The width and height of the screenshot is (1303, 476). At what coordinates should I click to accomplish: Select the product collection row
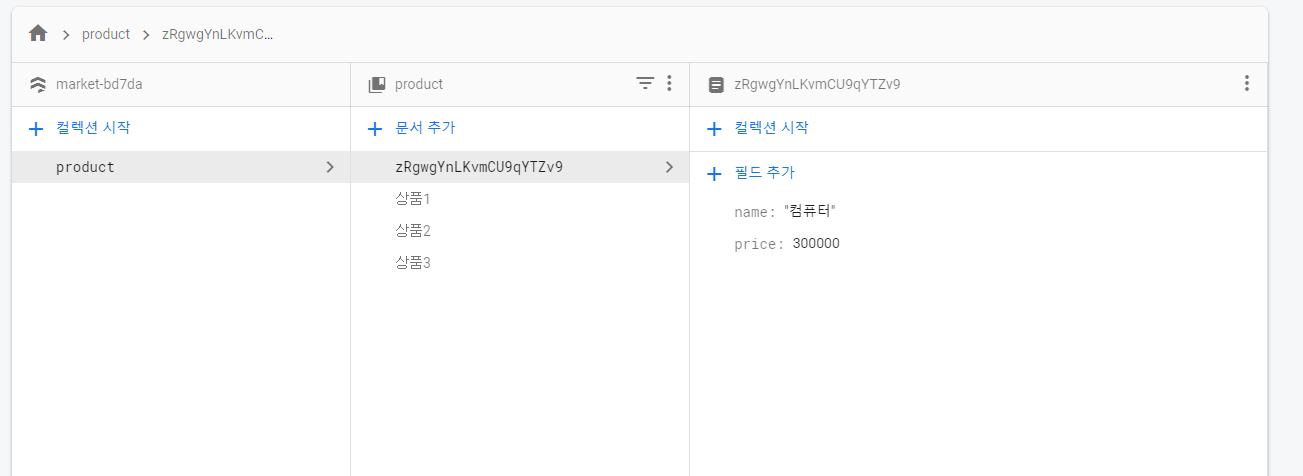point(181,167)
